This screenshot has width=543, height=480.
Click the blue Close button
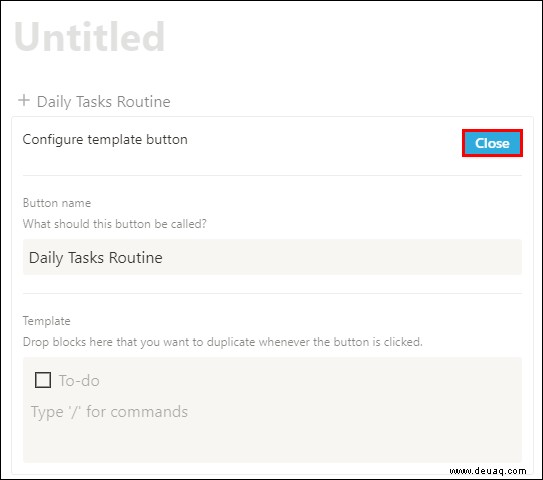[492, 143]
